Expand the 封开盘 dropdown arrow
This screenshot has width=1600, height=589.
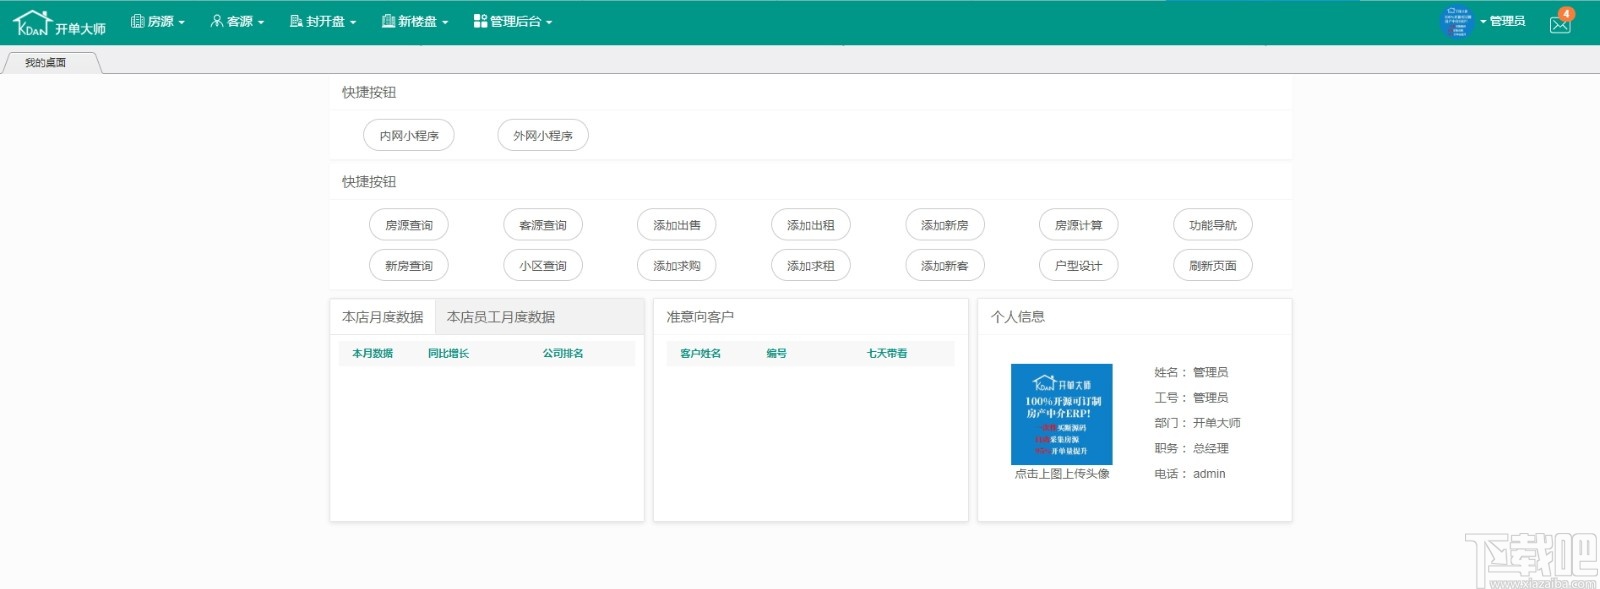tap(353, 22)
